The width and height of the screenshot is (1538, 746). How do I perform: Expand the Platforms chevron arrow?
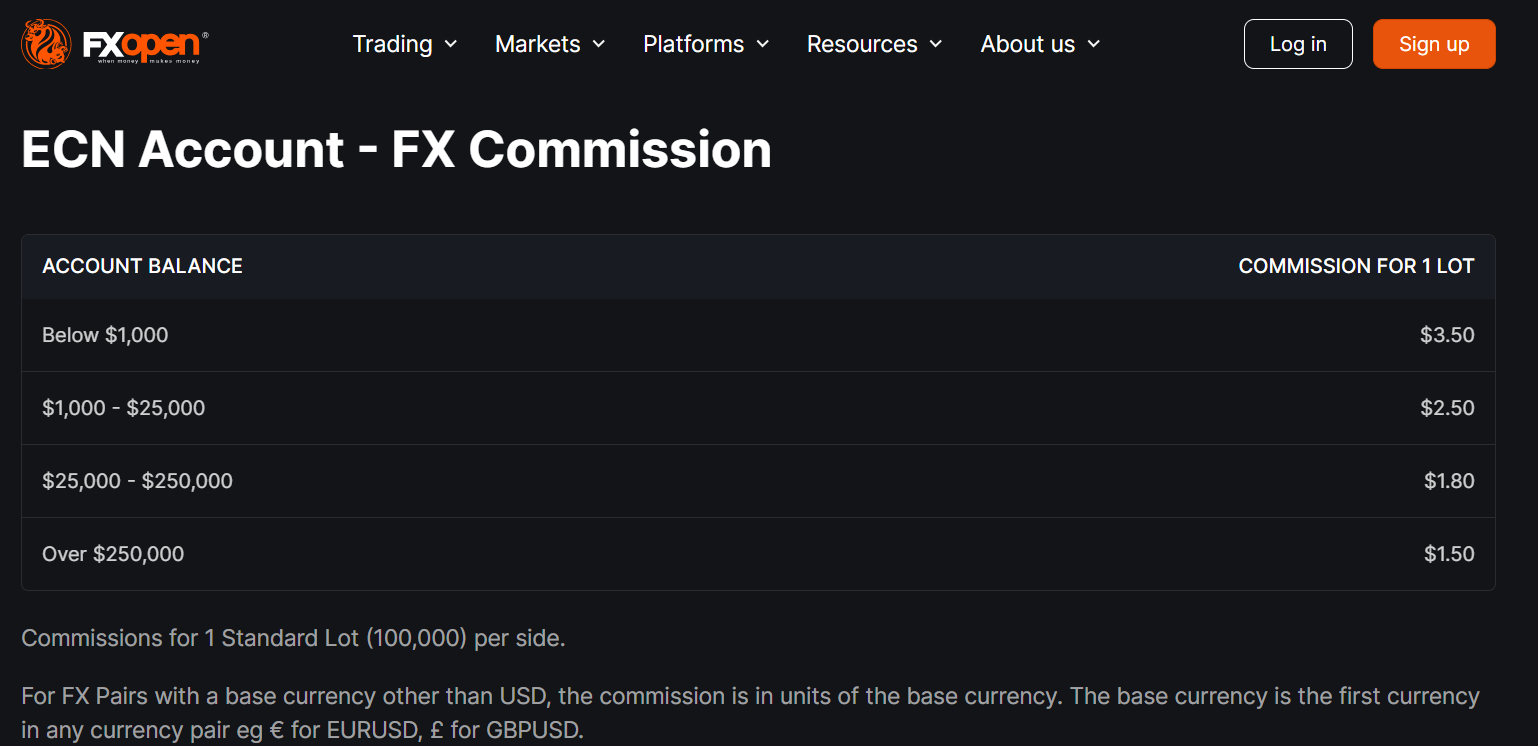pyautogui.click(x=763, y=44)
